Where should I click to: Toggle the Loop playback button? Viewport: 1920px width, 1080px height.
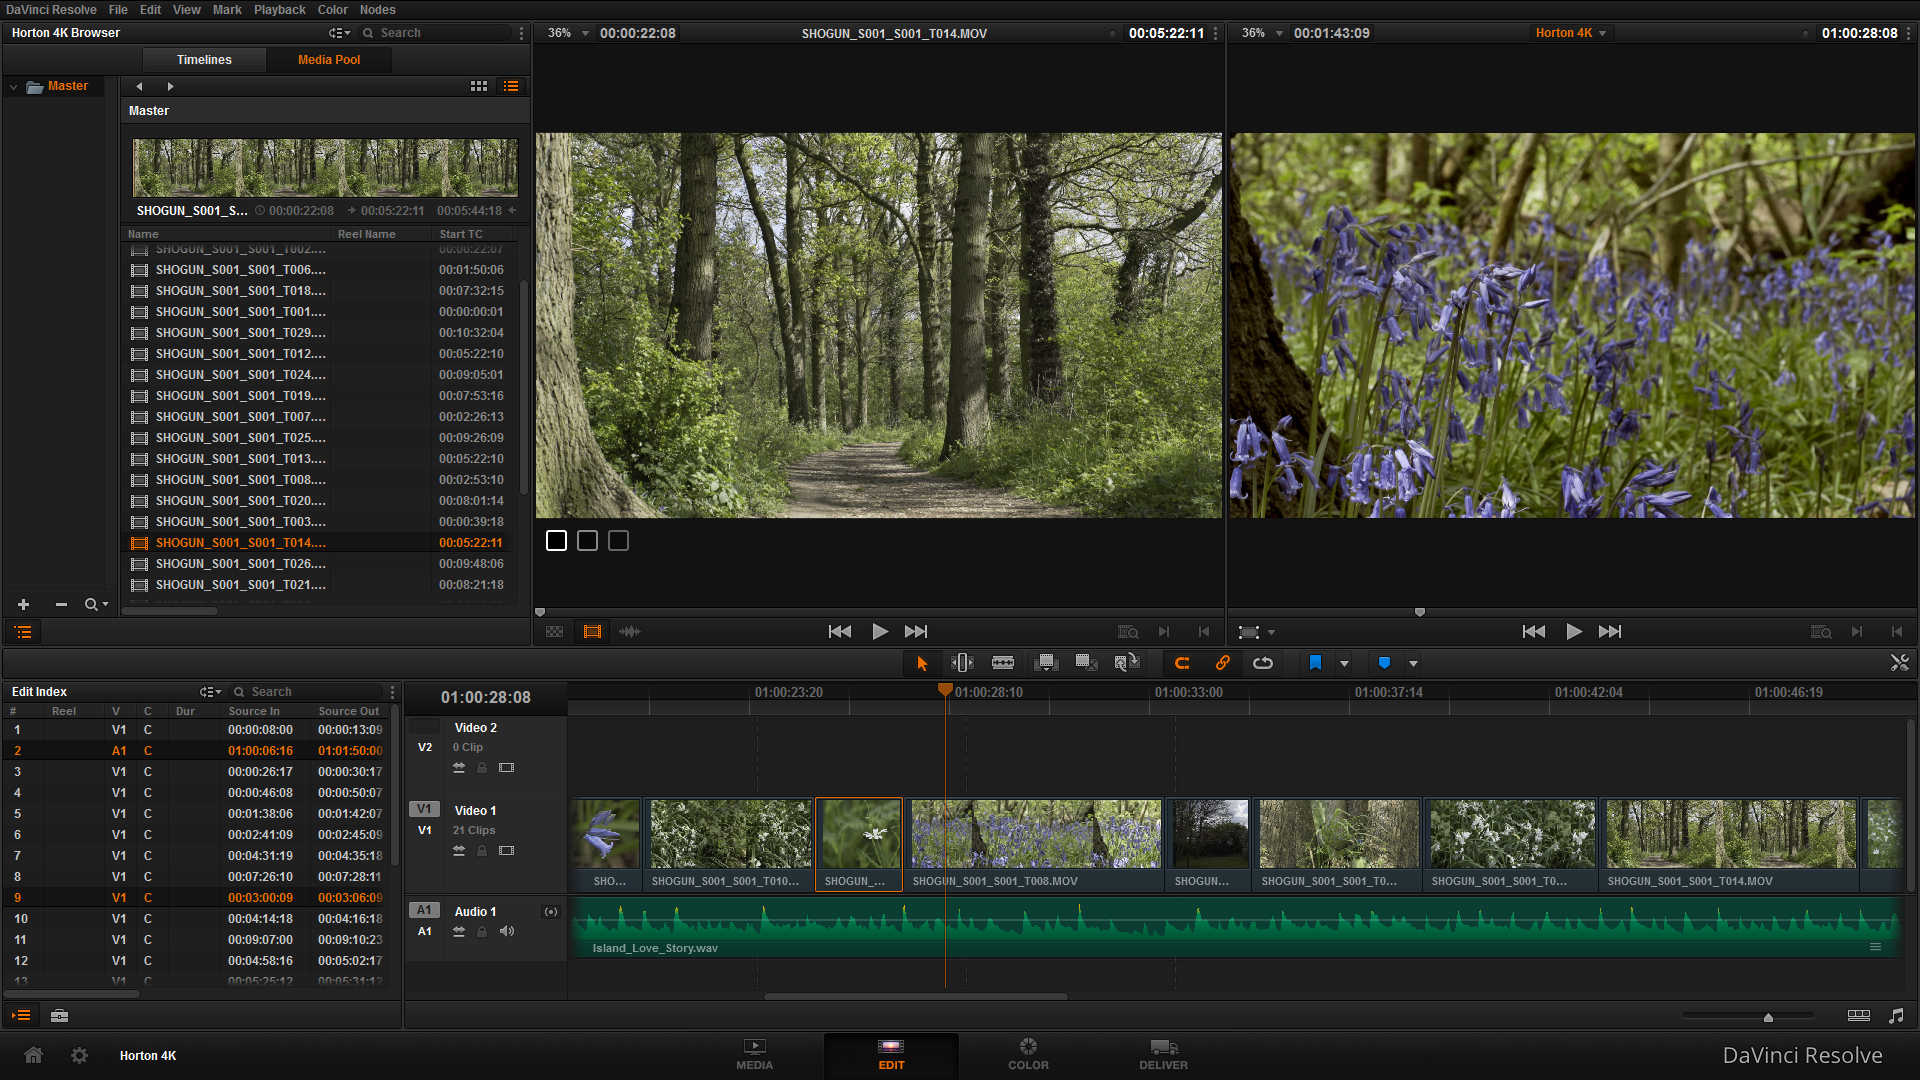(1263, 663)
